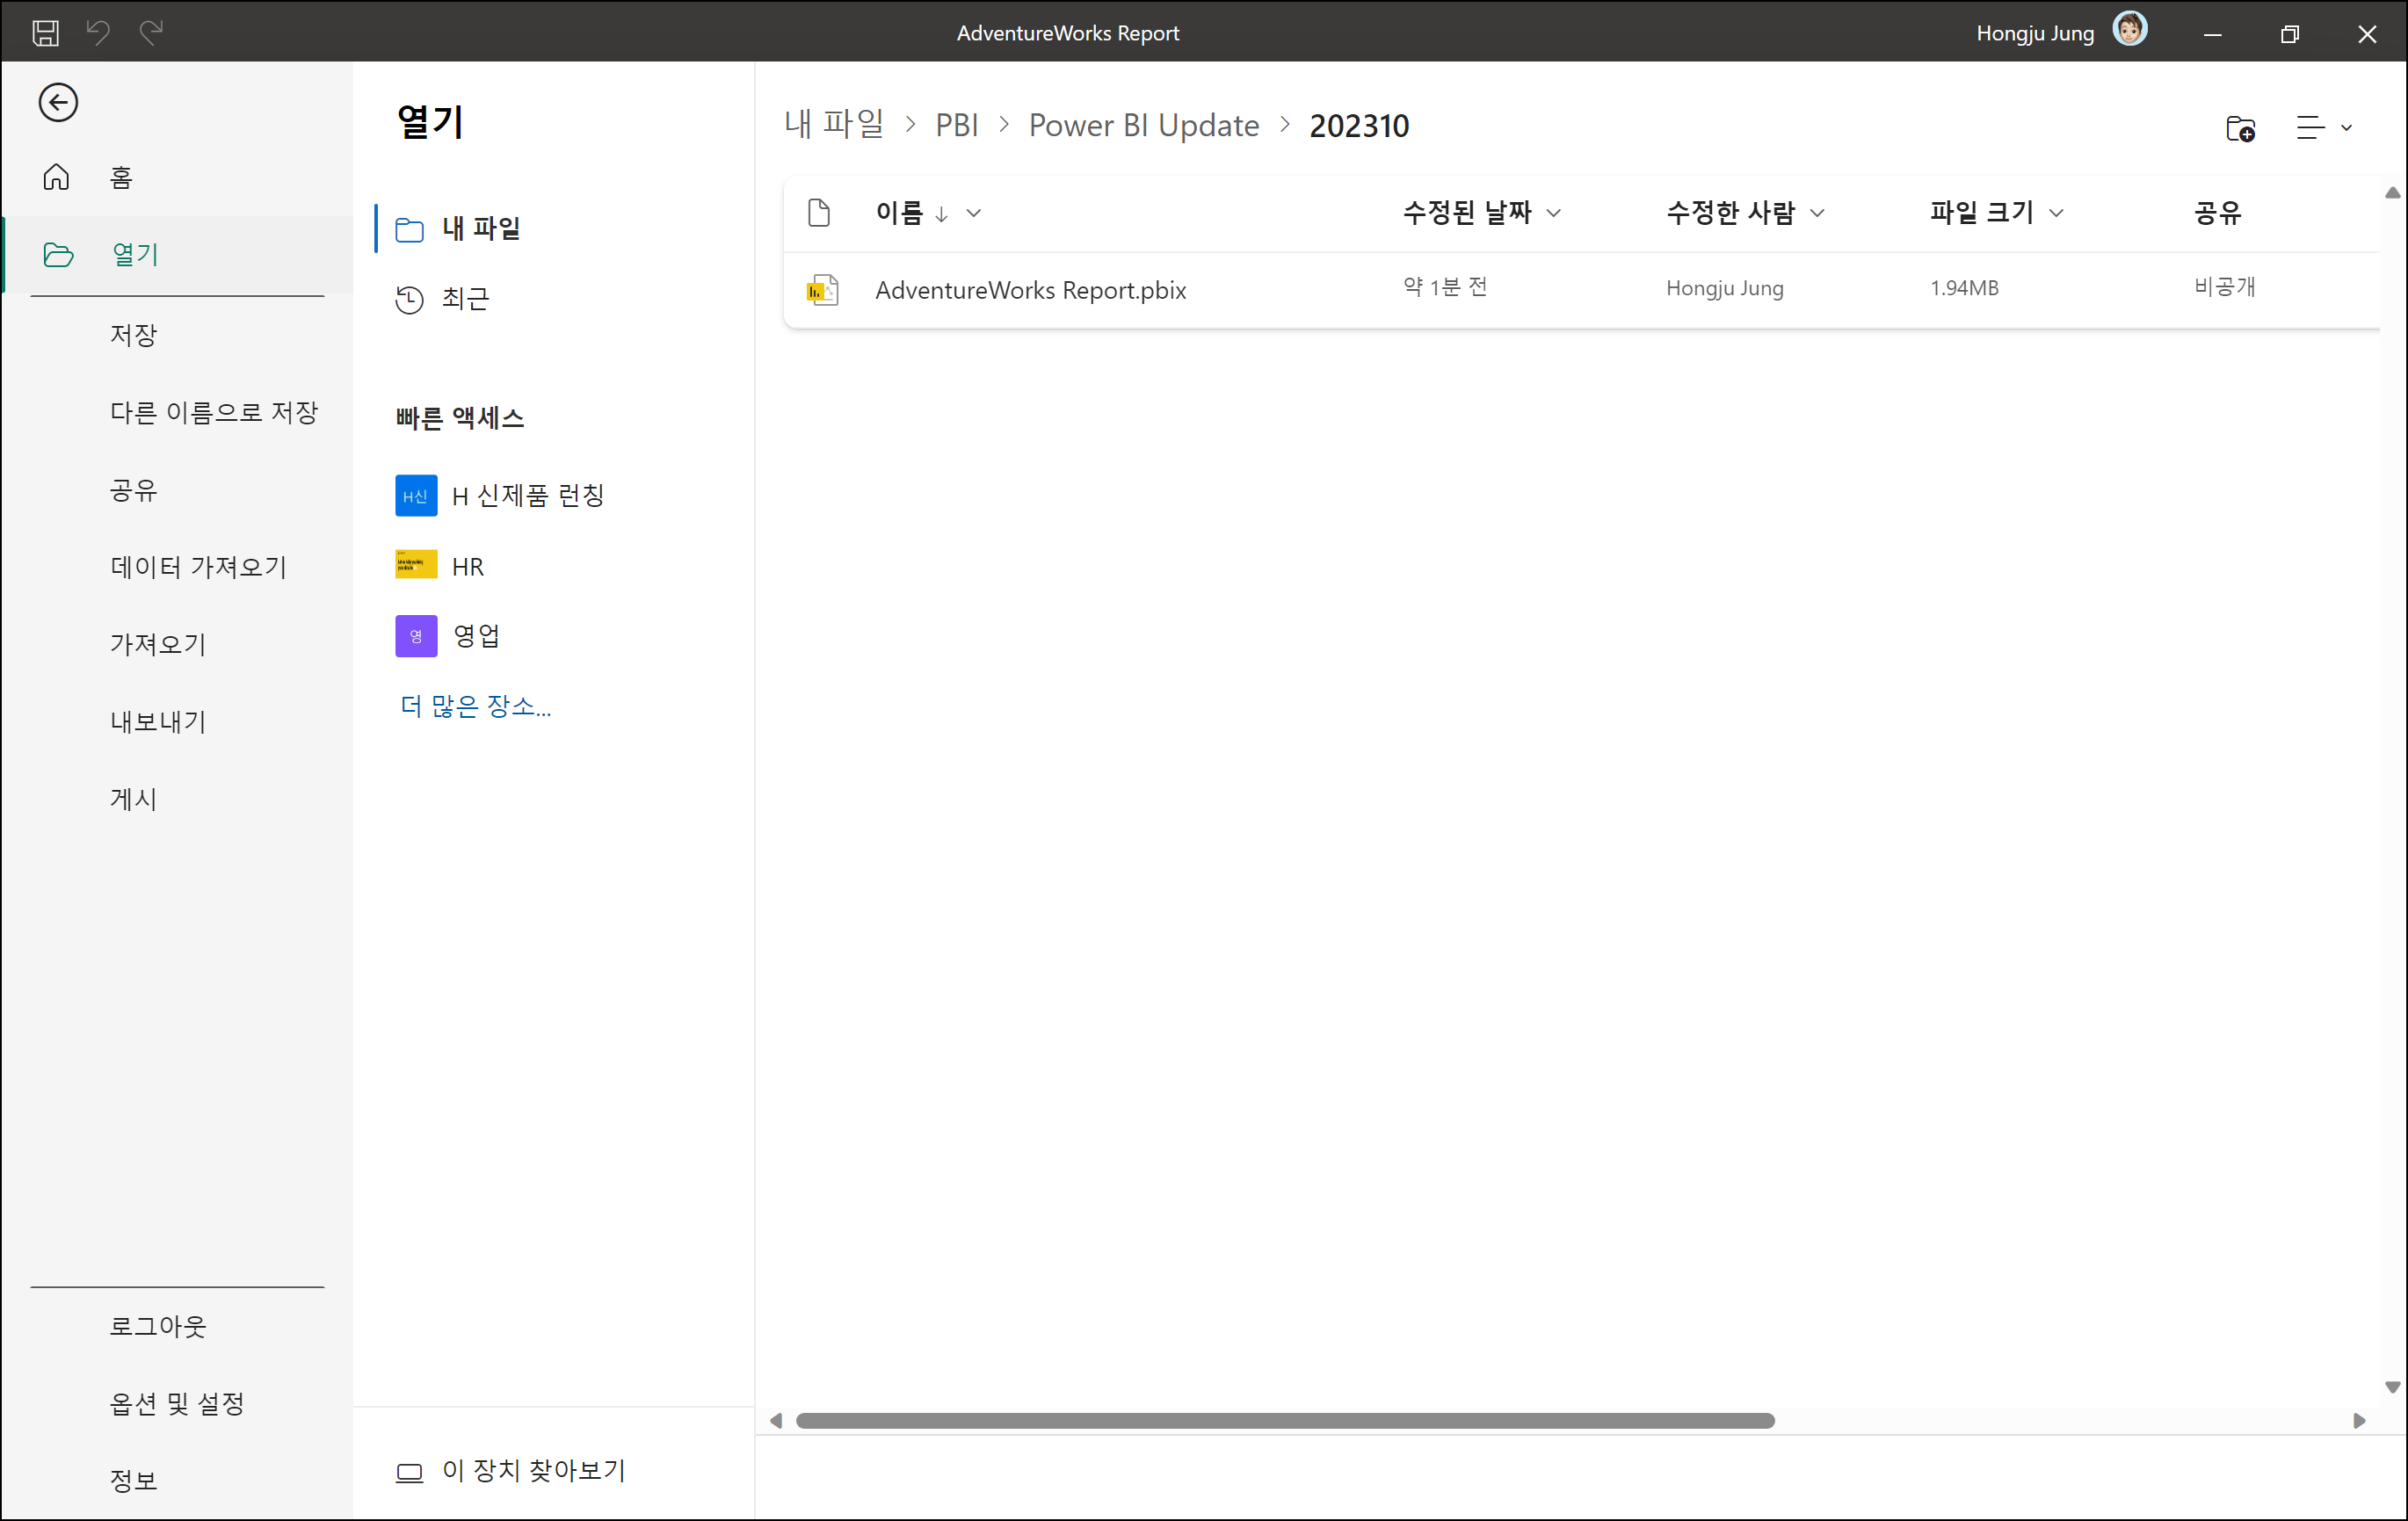2408x1521 pixels.
Task: Click the save disk icon in title bar
Action: [45, 33]
